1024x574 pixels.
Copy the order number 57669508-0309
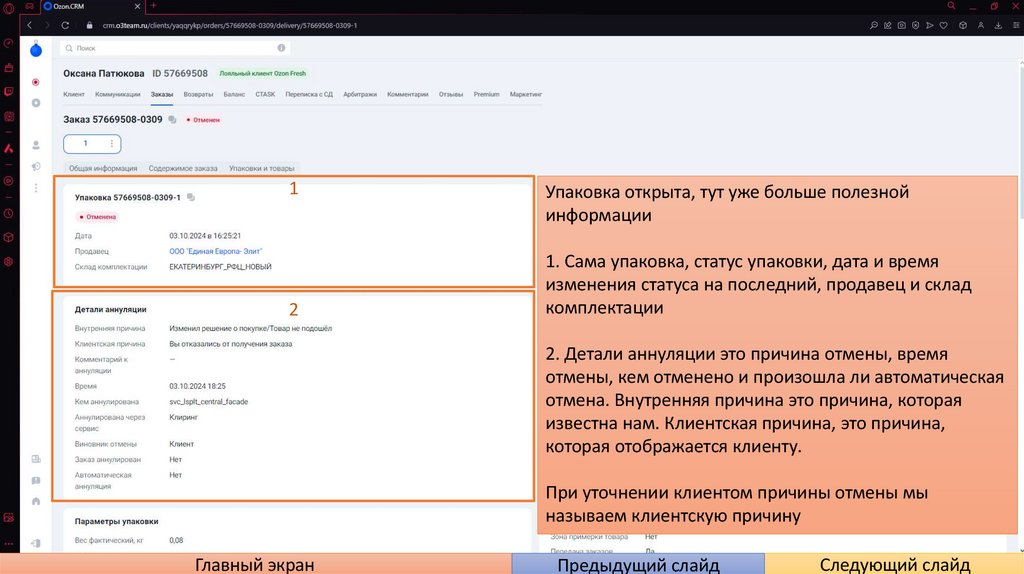pyautogui.click(x=172, y=120)
